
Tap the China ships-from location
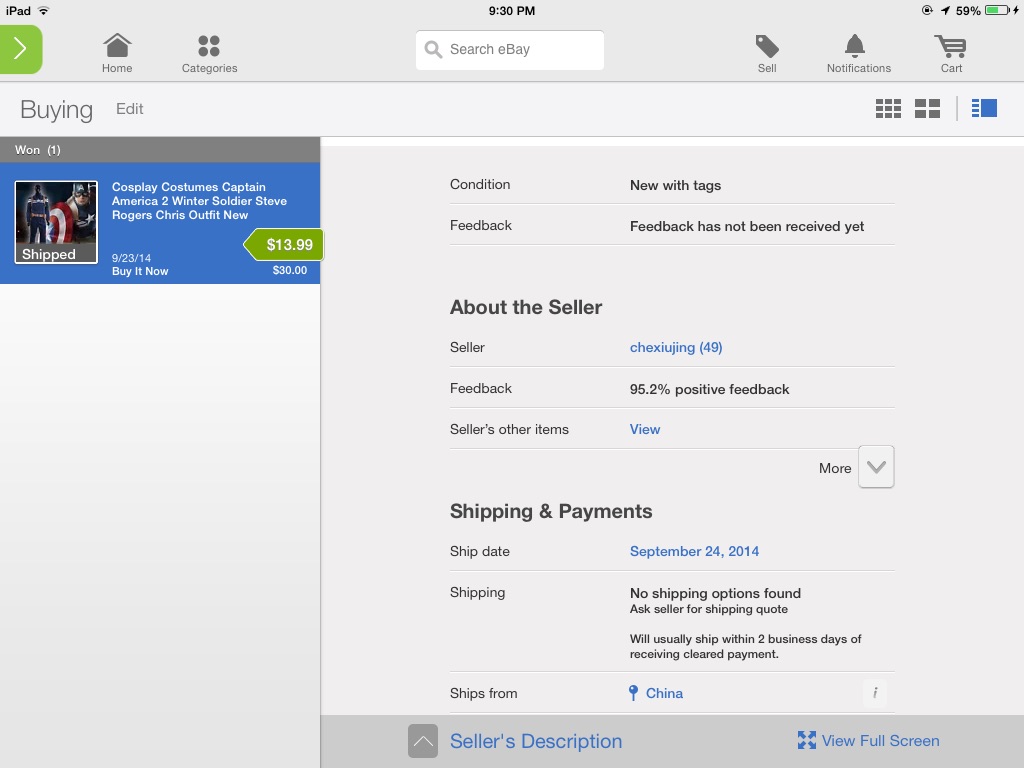pyautogui.click(x=664, y=694)
